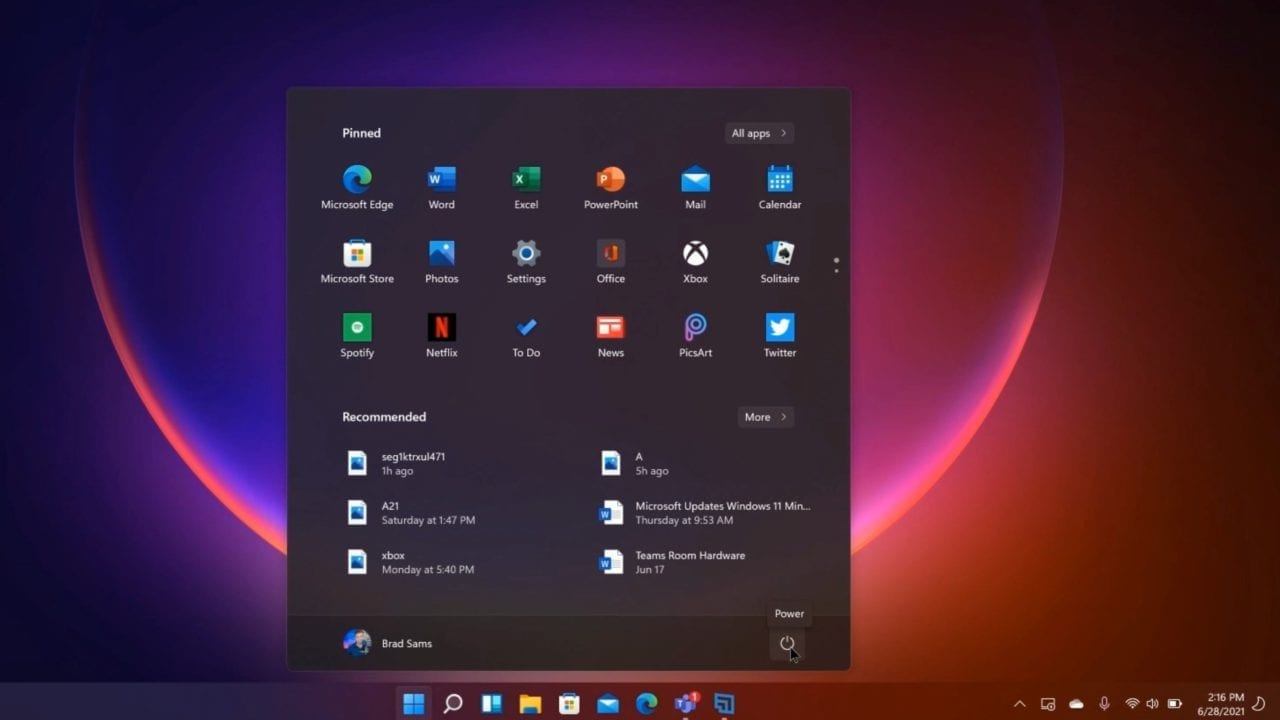
Task: Open the To Do app
Action: [526, 335]
